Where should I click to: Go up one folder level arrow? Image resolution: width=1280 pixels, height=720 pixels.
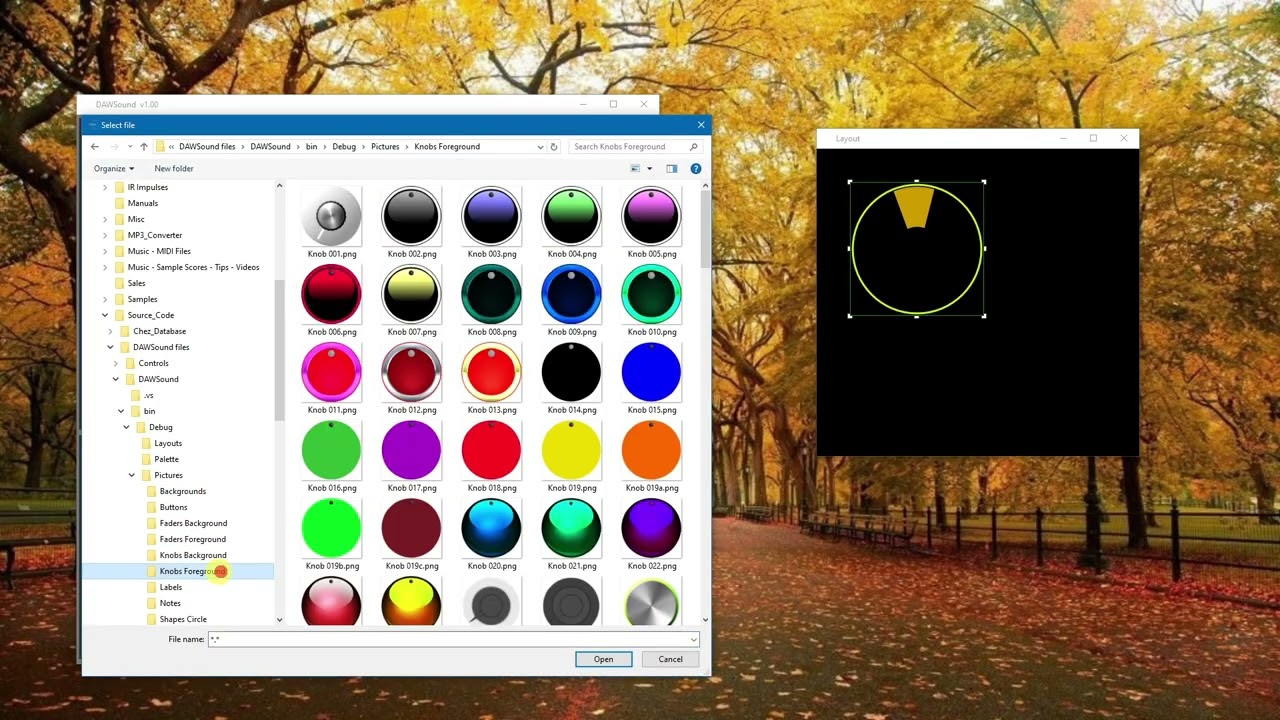pos(144,147)
